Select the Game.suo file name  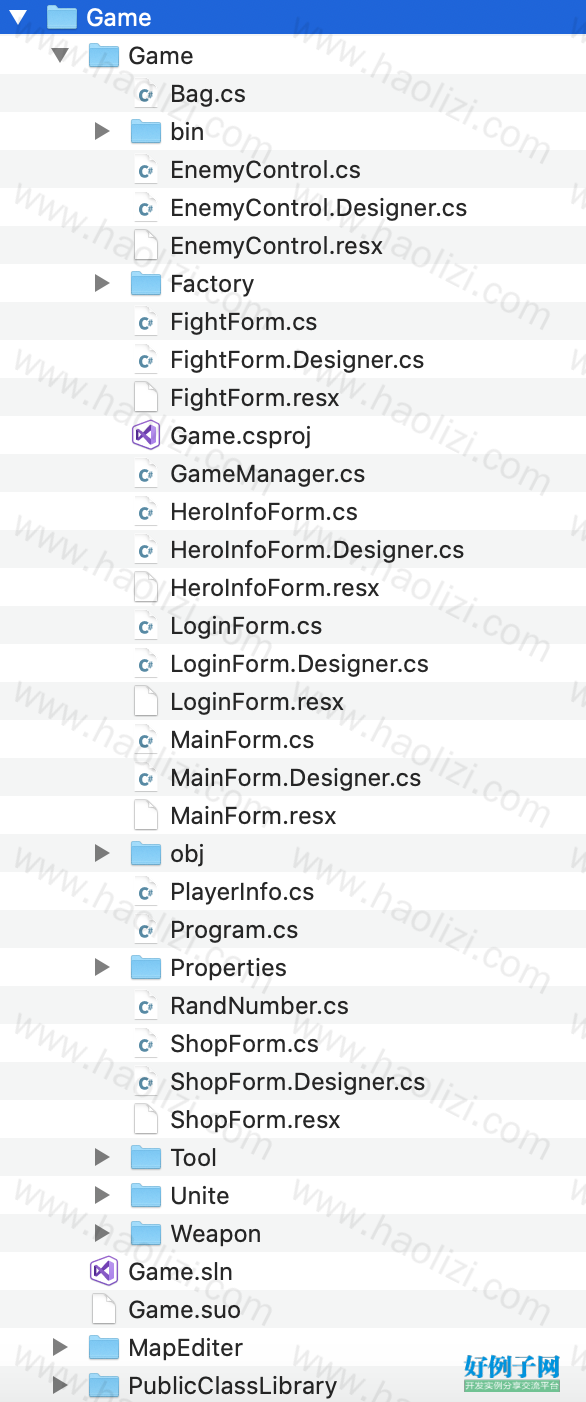(185, 1310)
